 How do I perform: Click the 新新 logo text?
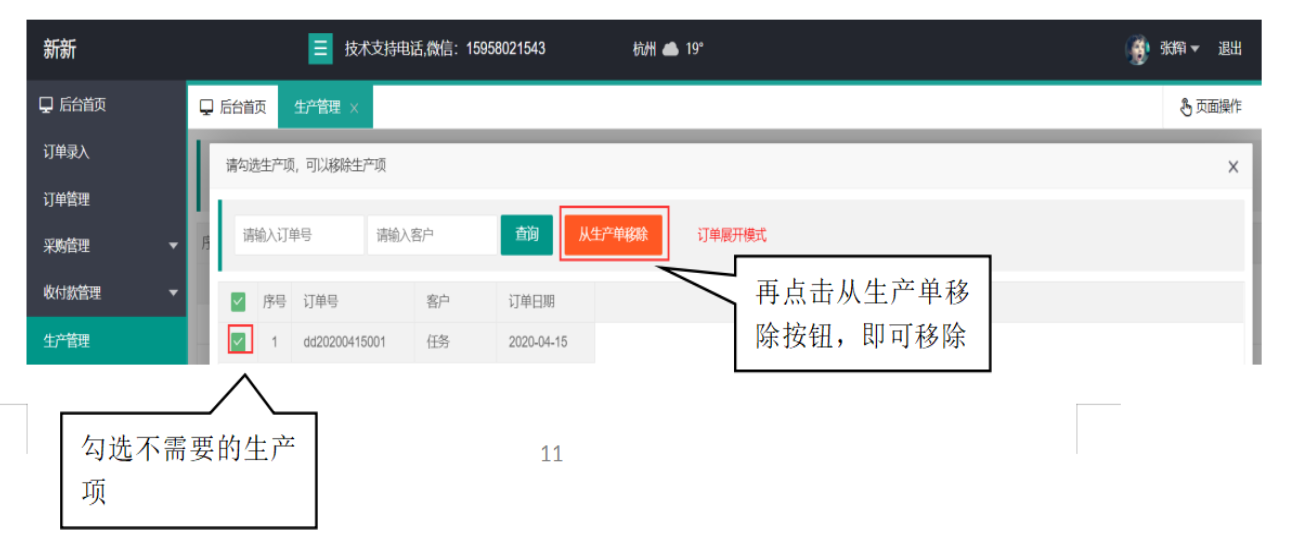[x=59, y=49]
